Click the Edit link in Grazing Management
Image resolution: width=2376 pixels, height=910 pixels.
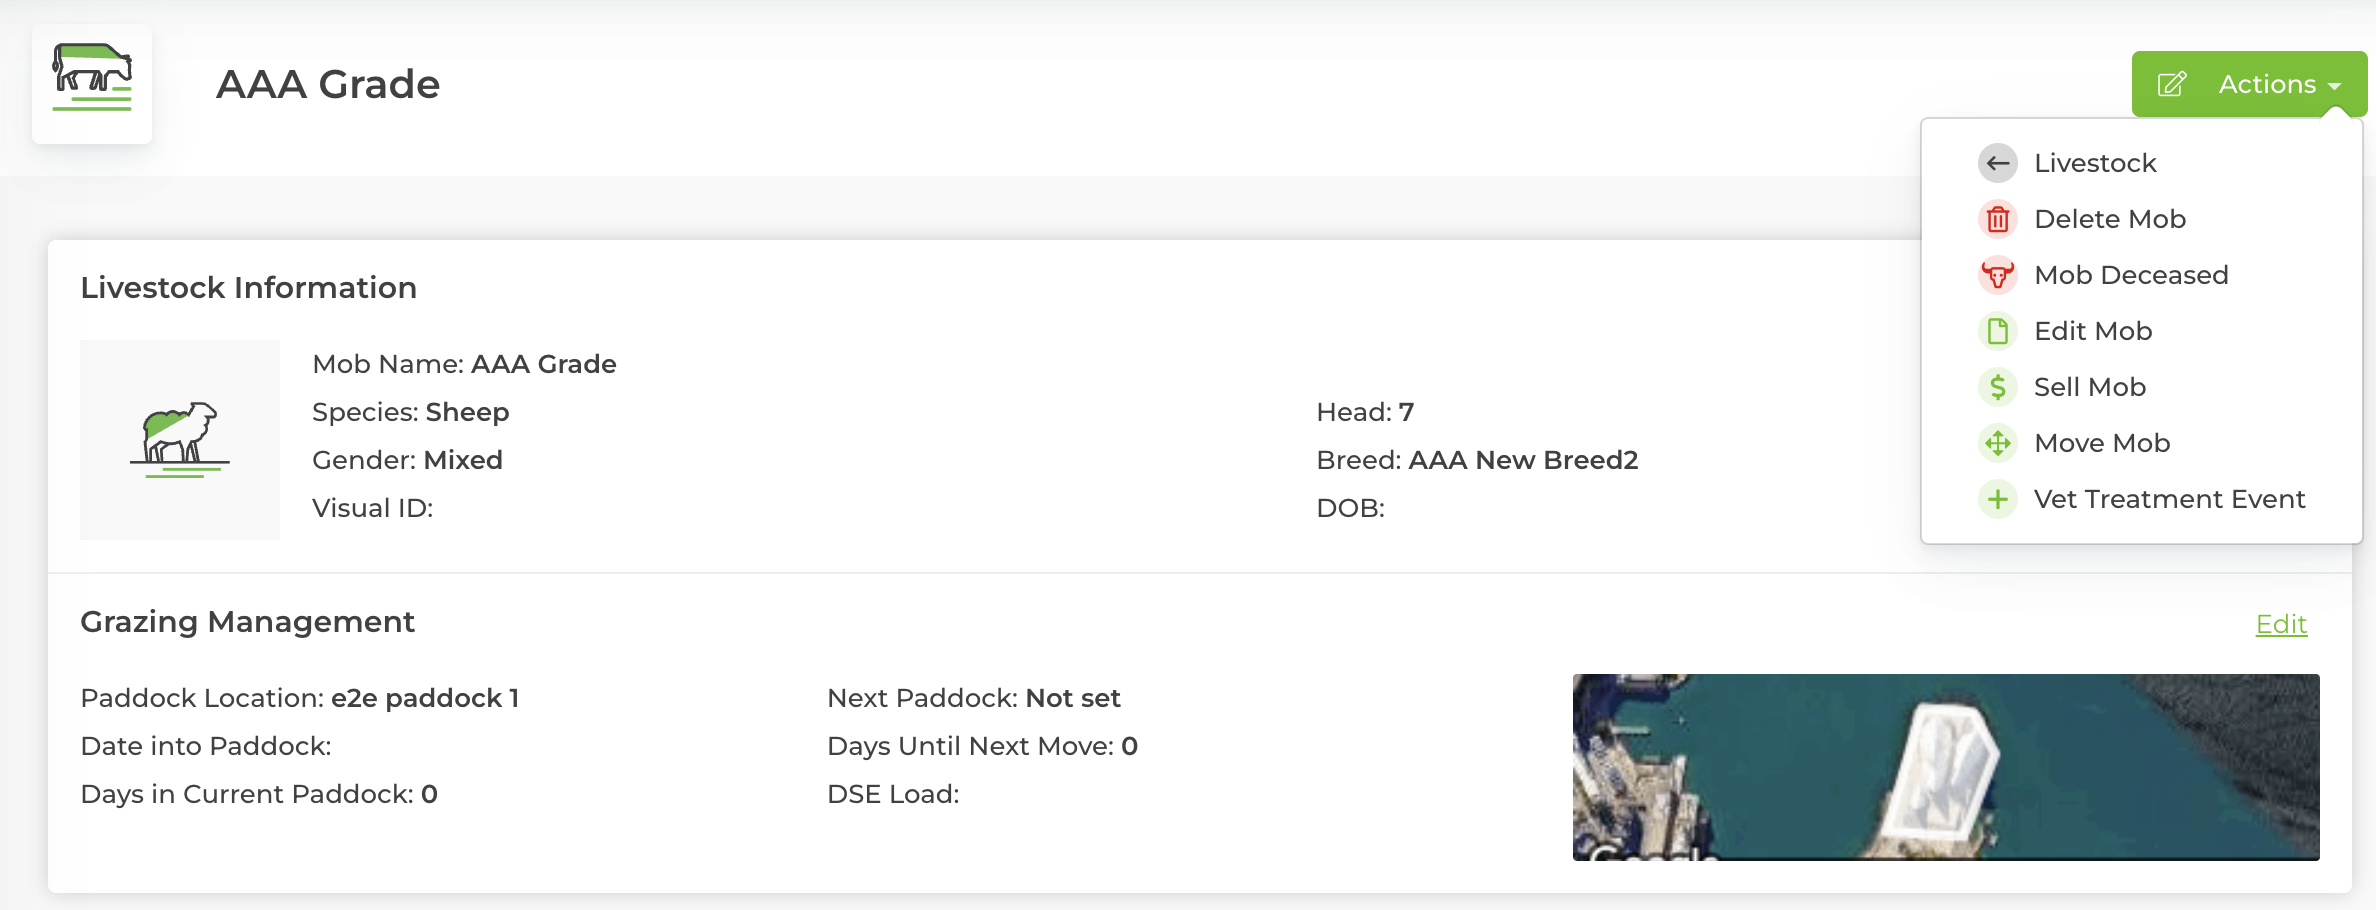click(2281, 624)
